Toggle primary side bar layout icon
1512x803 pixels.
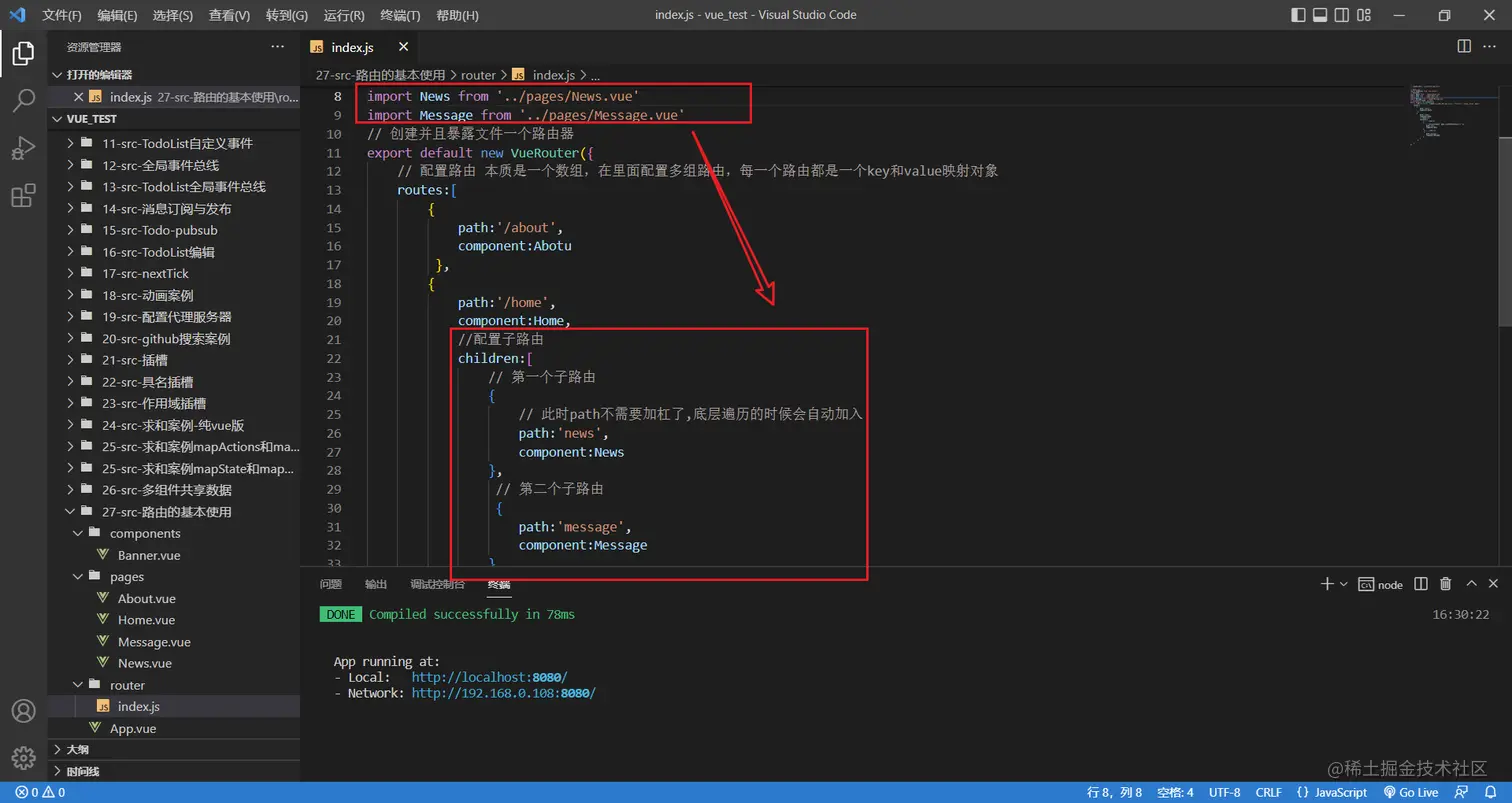[1298, 15]
